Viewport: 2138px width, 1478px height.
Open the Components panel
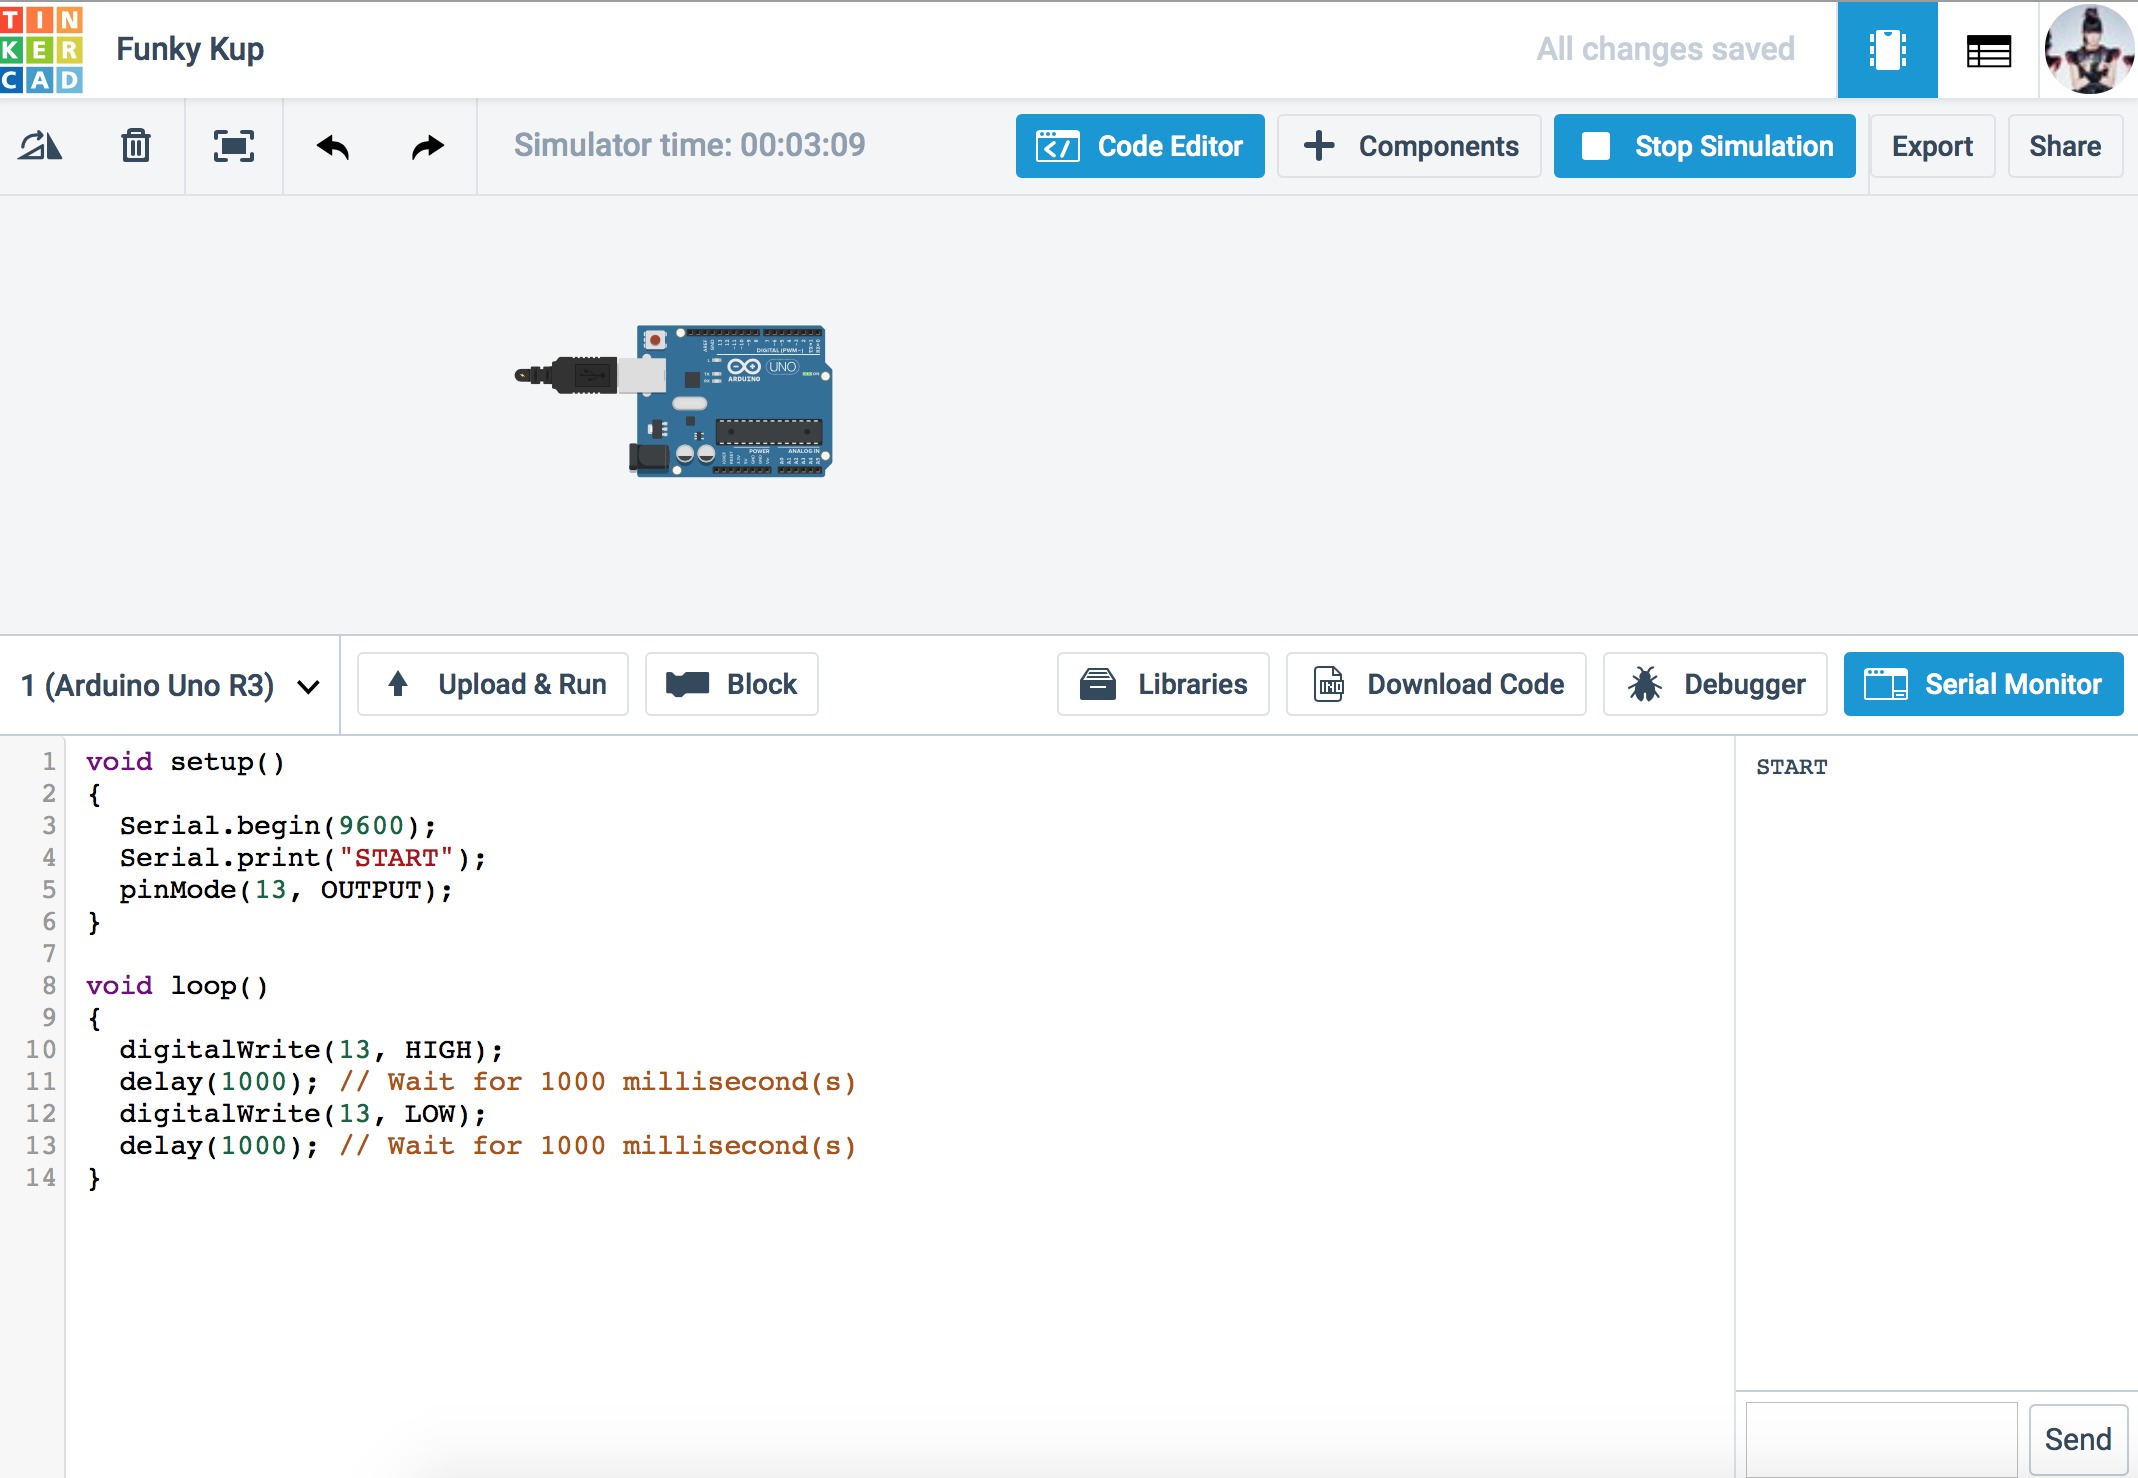point(1408,146)
